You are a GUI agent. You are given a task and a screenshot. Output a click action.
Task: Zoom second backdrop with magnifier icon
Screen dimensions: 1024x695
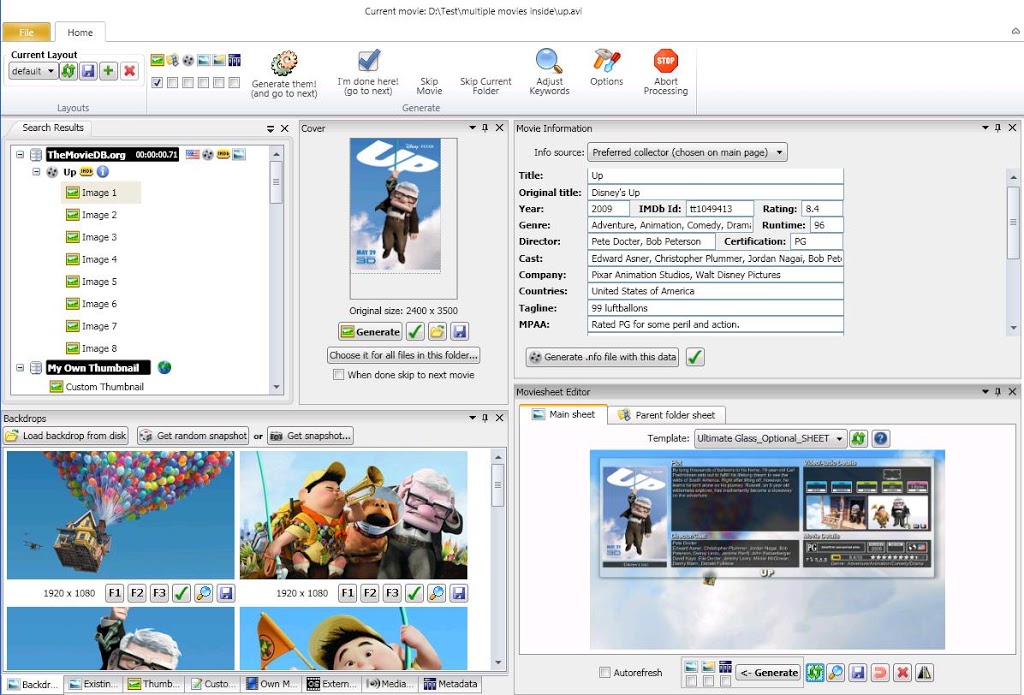click(436, 593)
